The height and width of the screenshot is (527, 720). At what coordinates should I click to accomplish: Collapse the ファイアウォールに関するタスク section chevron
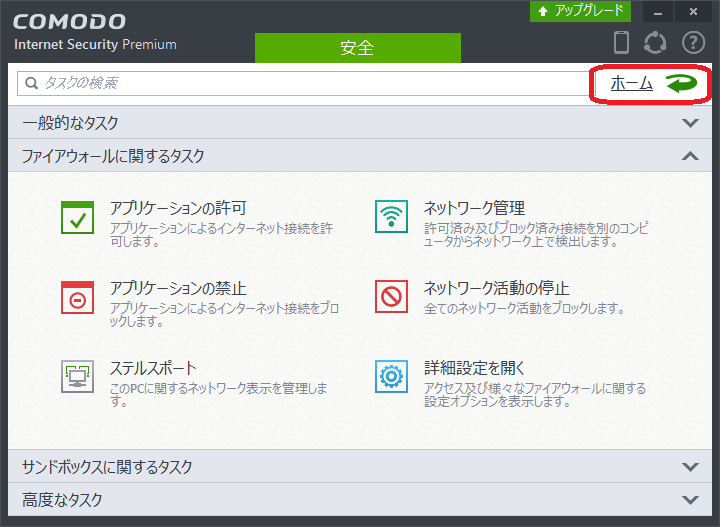[x=690, y=156]
